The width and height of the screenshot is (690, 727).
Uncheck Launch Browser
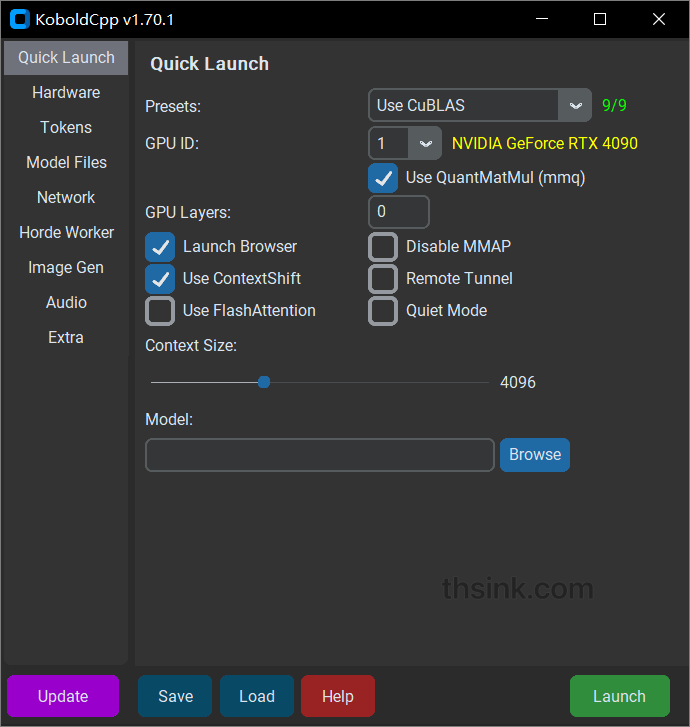pos(160,247)
